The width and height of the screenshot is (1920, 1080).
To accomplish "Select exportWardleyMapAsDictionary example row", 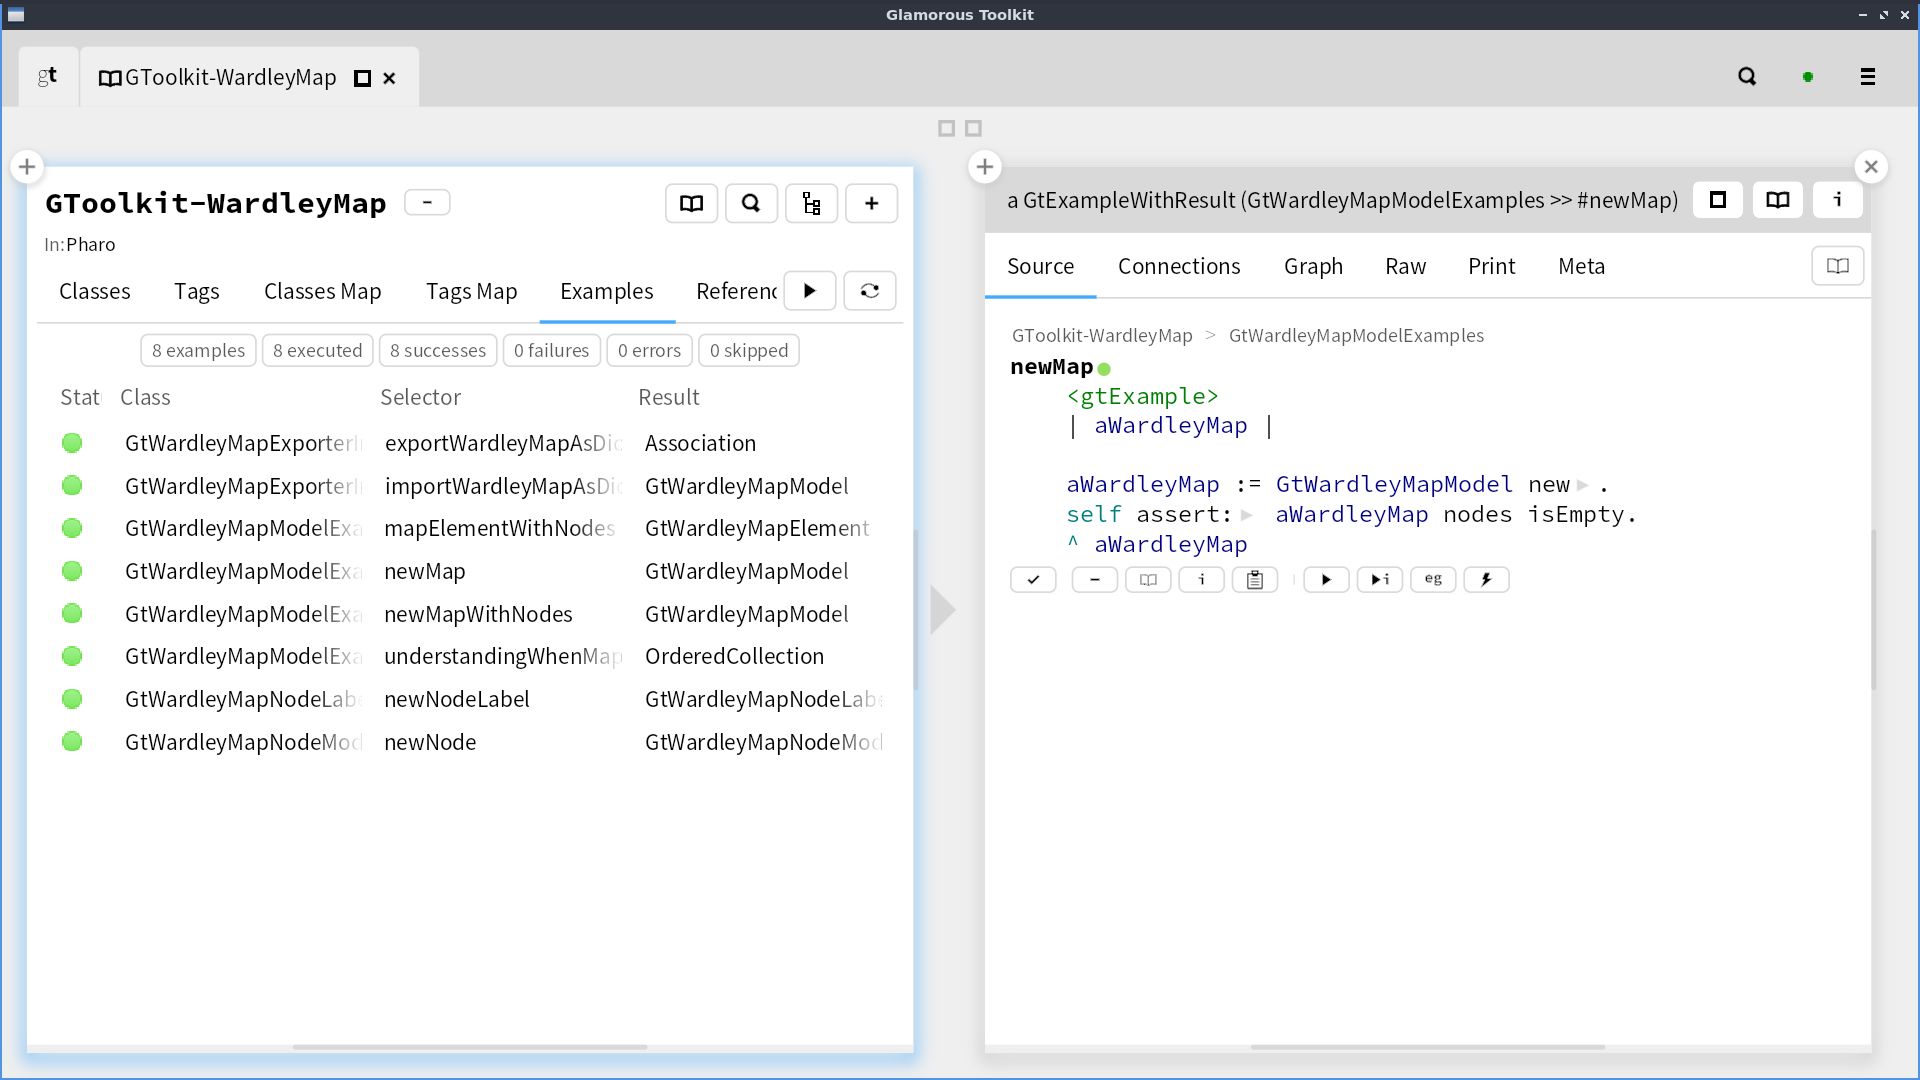I will pyautogui.click(x=470, y=443).
